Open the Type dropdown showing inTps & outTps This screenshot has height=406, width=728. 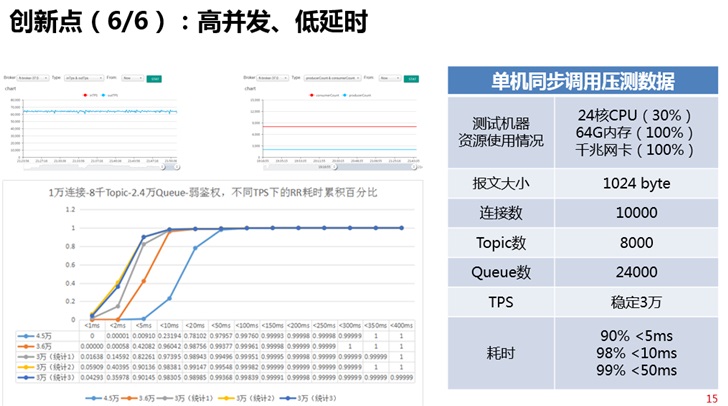(x=84, y=78)
